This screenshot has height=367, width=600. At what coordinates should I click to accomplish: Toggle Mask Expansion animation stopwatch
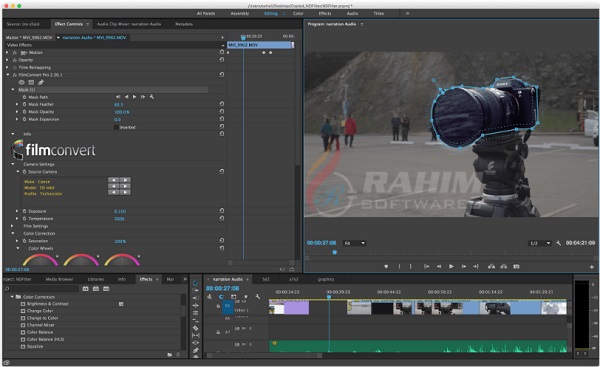click(x=24, y=119)
